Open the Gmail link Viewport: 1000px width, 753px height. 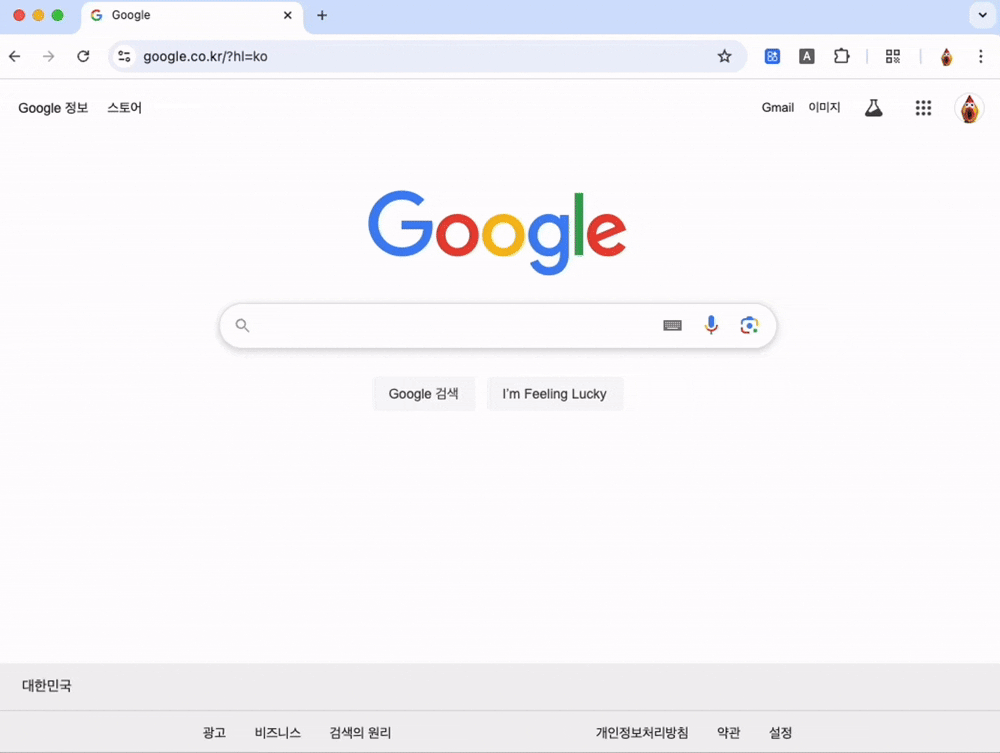pos(777,108)
